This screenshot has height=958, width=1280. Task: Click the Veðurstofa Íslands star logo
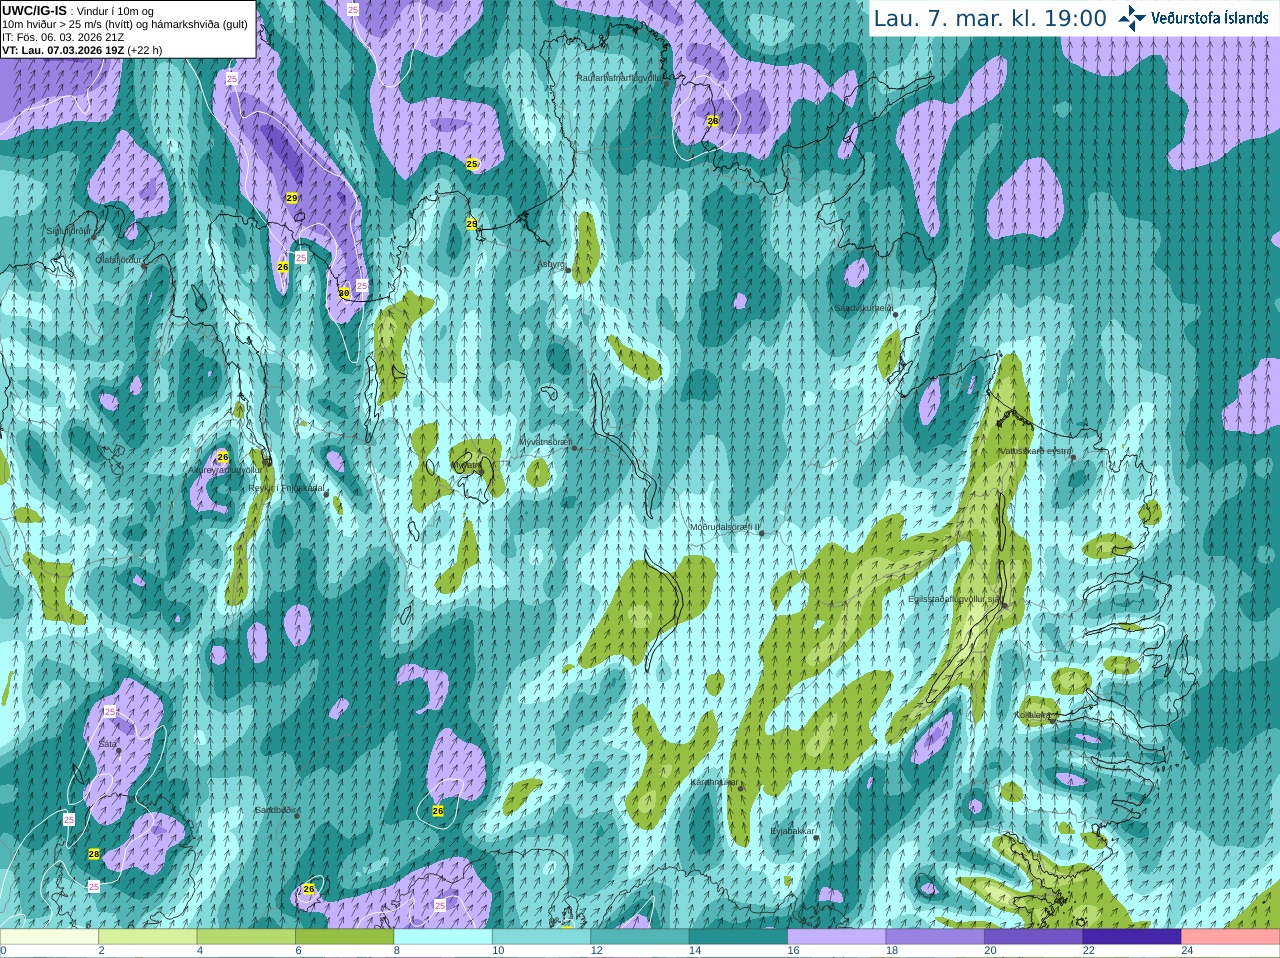[x=1132, y=18]
